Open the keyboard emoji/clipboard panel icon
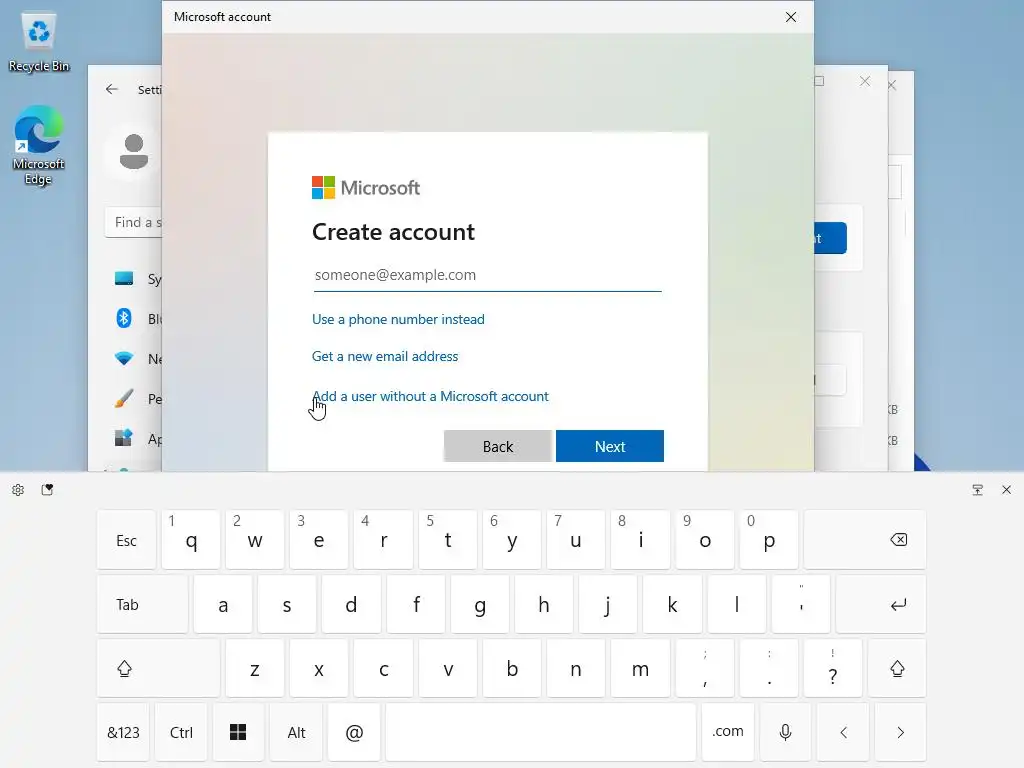Viewport: 1024px width, 768px height. [x=47, y=490]
